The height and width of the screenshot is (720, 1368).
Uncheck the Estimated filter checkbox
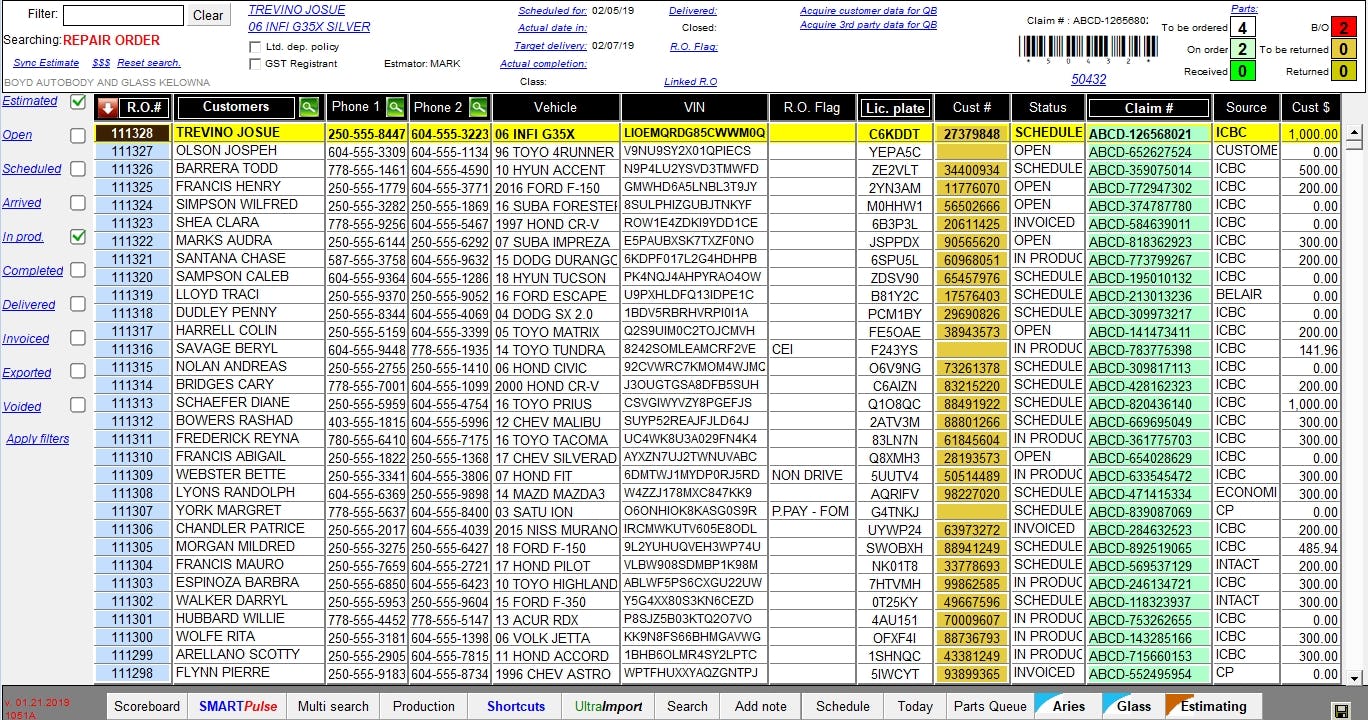77,100
